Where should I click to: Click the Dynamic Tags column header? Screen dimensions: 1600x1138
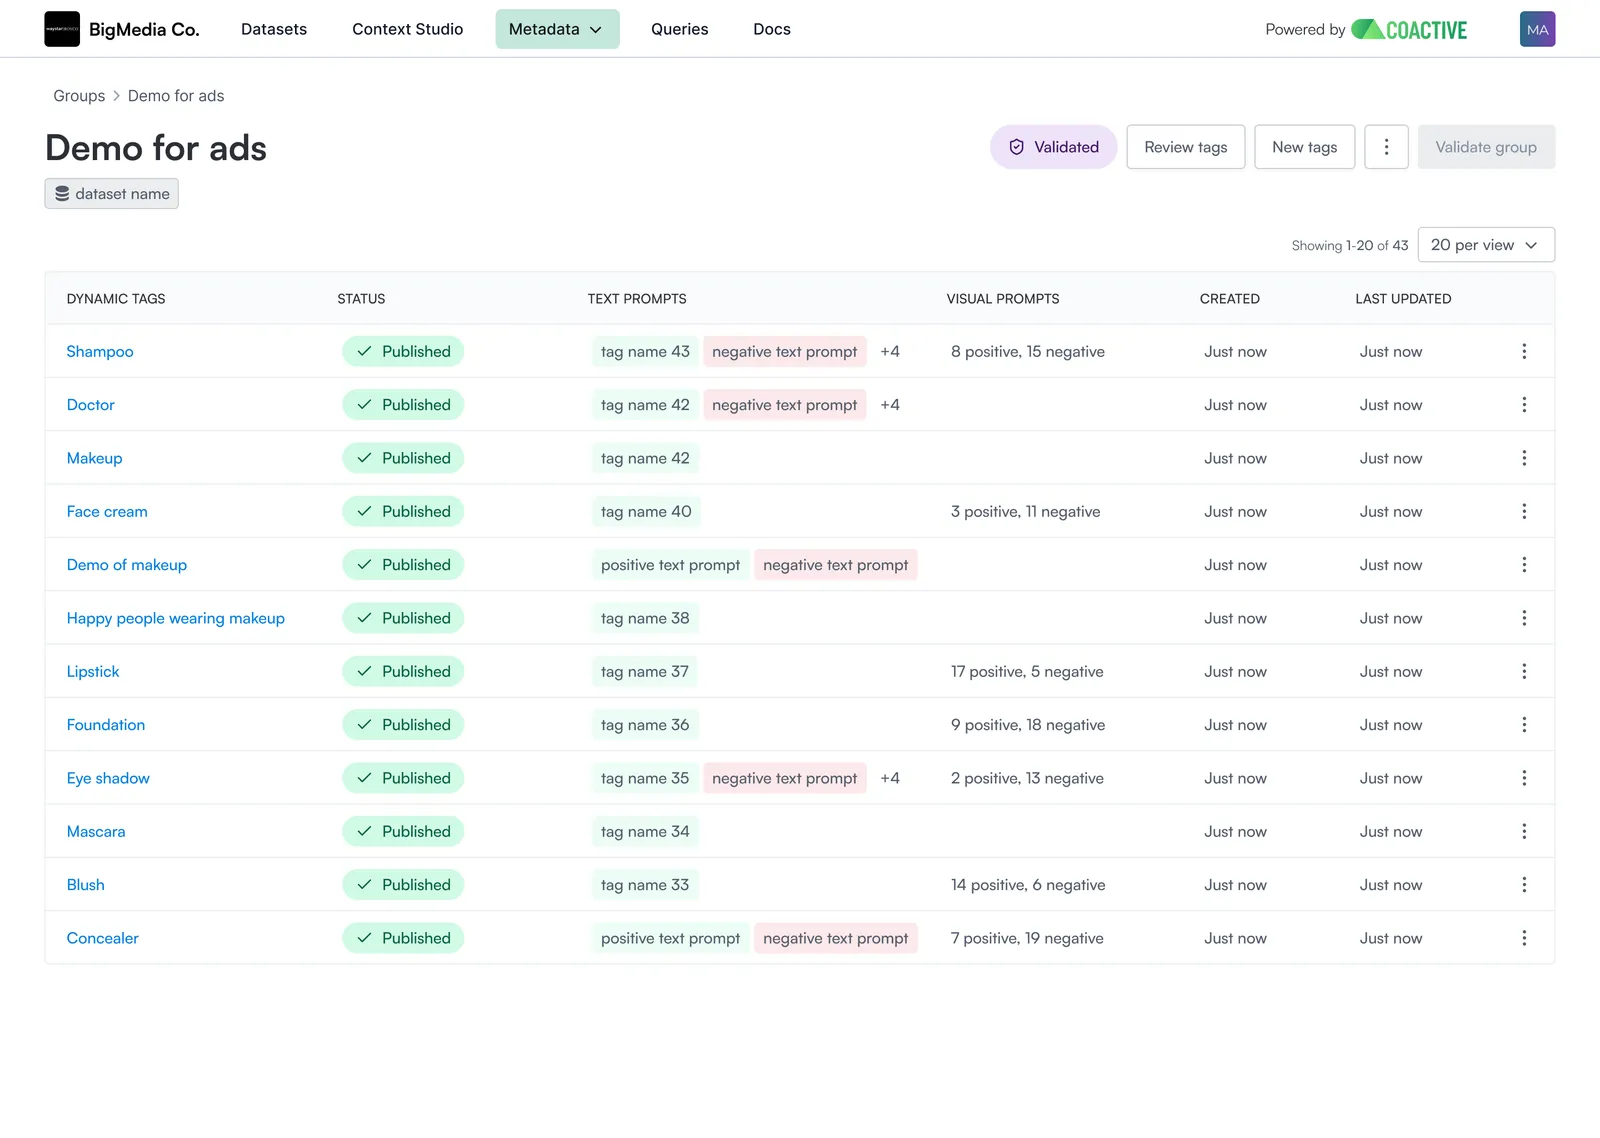pos(116,299)
